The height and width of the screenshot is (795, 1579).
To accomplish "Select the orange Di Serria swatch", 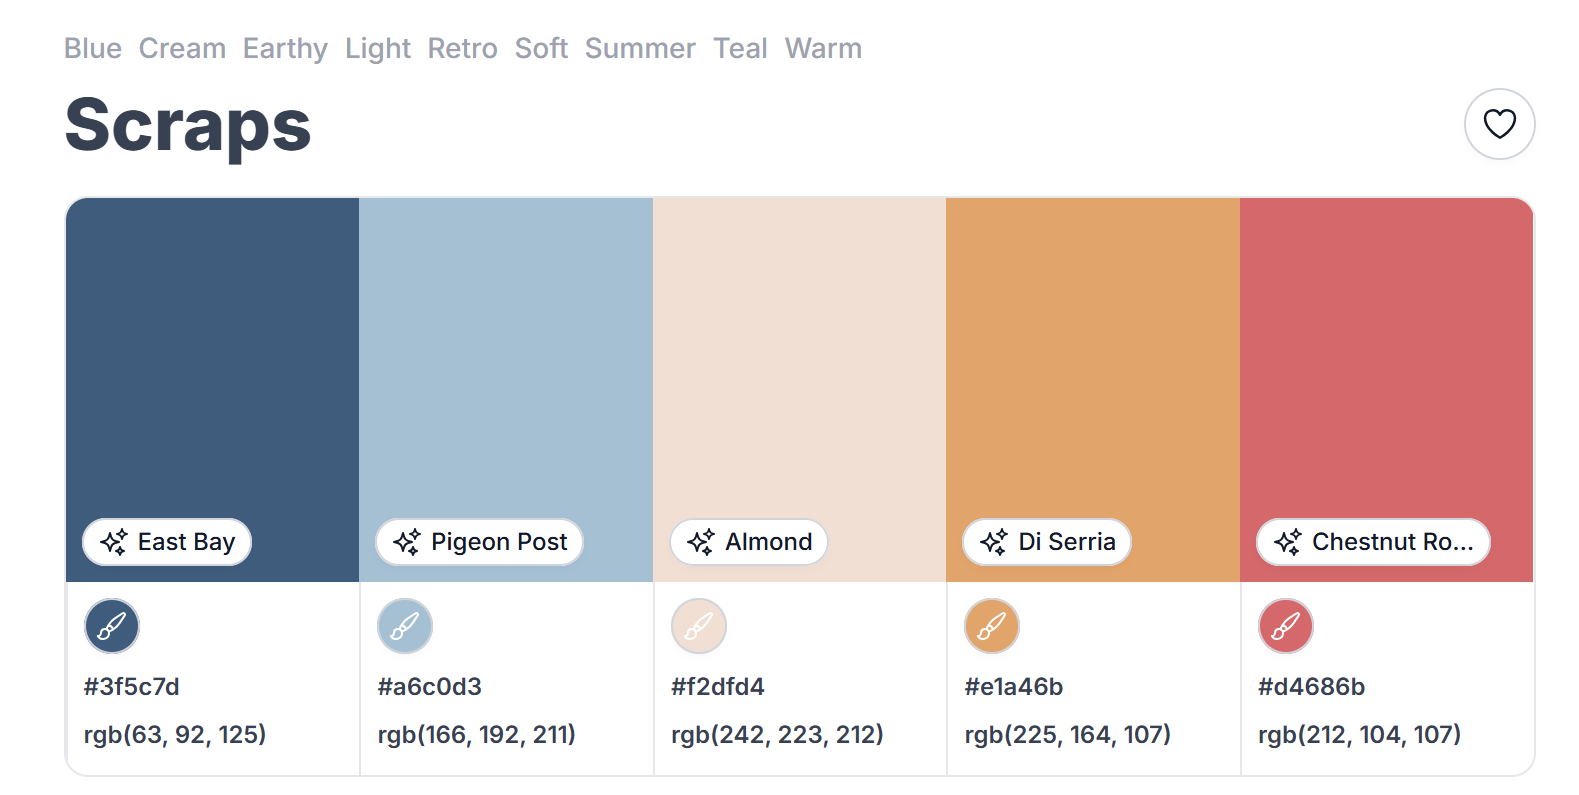I will [x=1093, y=350].
